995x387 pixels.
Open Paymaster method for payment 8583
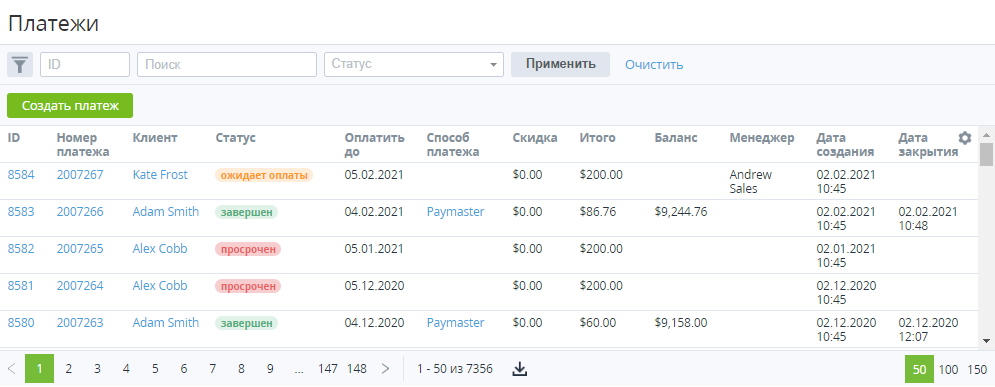pos(455,212)
